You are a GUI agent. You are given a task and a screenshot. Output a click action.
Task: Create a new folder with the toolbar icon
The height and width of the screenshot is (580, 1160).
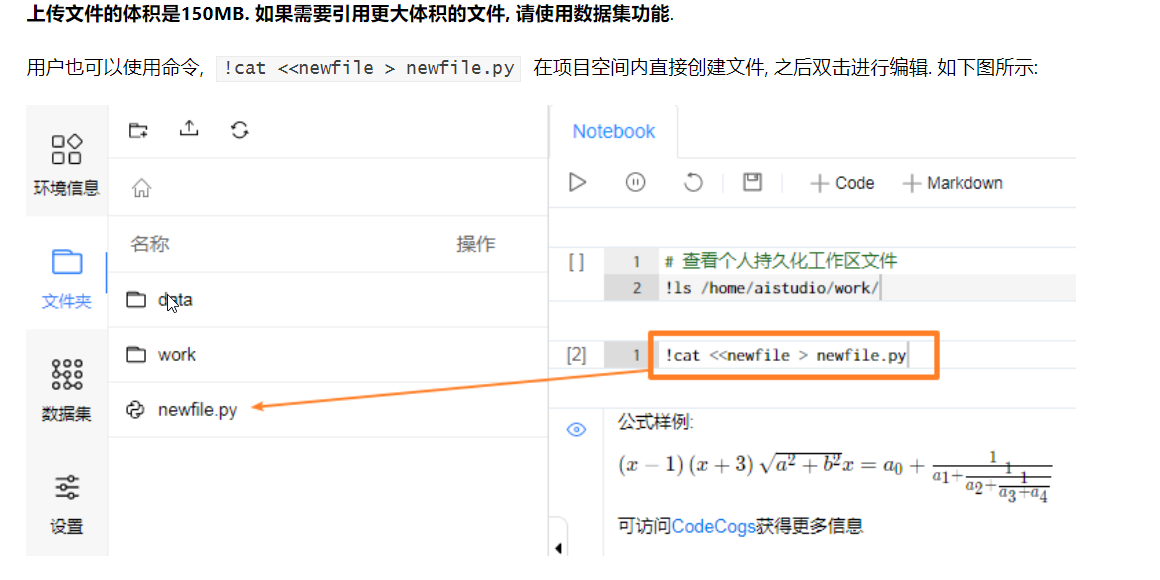pos(138,129)
